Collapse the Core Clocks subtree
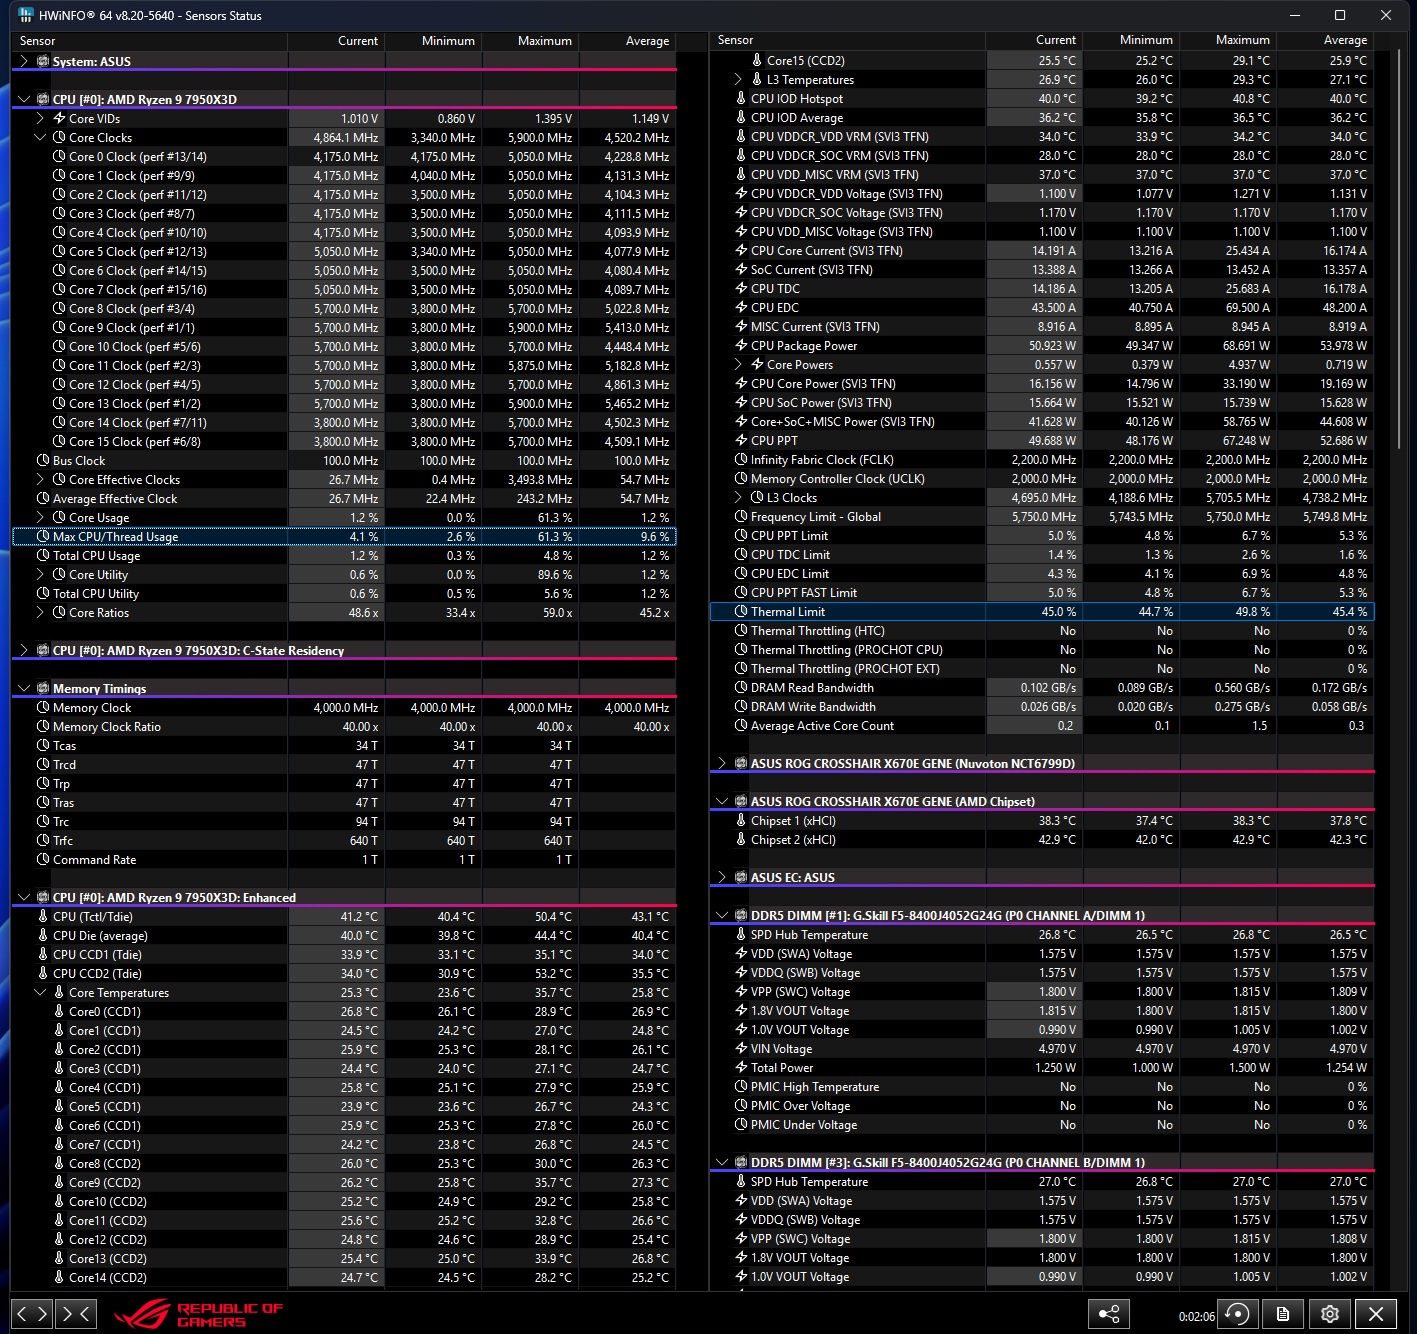This screenshot has height=1334, width=1417. 40,138
